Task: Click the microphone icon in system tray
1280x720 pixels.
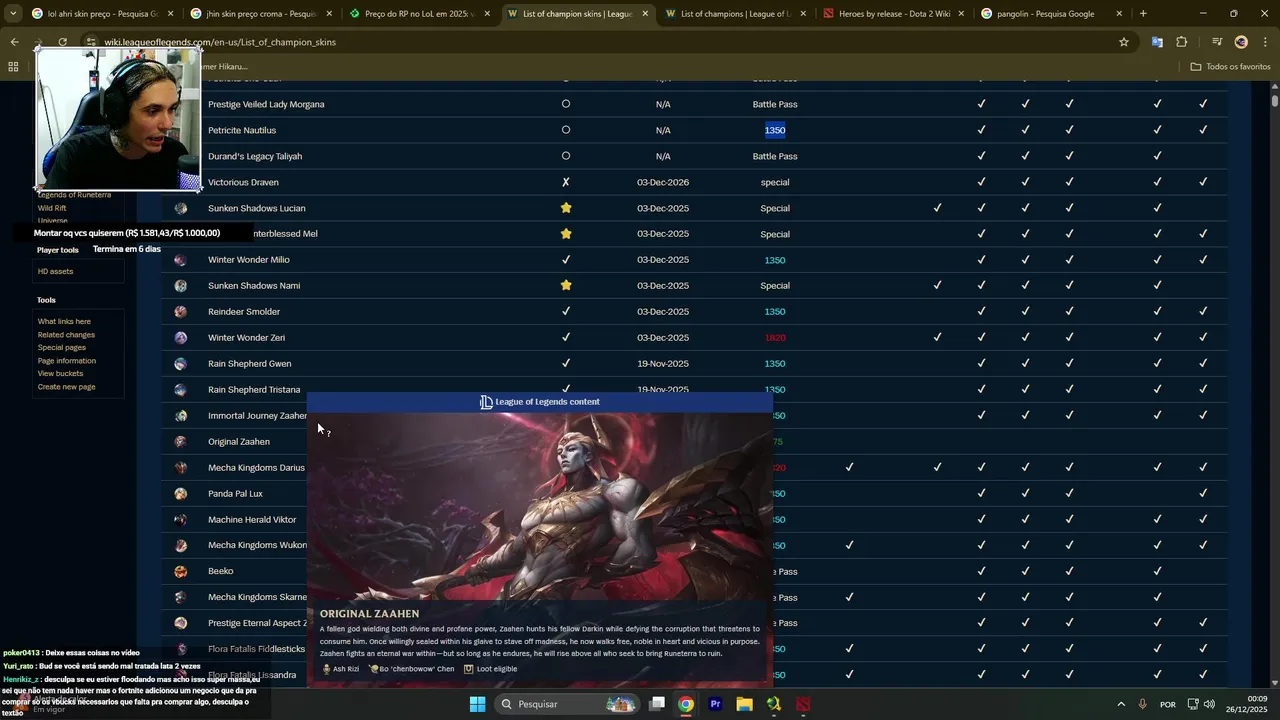Action: click(x=1143, y=704)
